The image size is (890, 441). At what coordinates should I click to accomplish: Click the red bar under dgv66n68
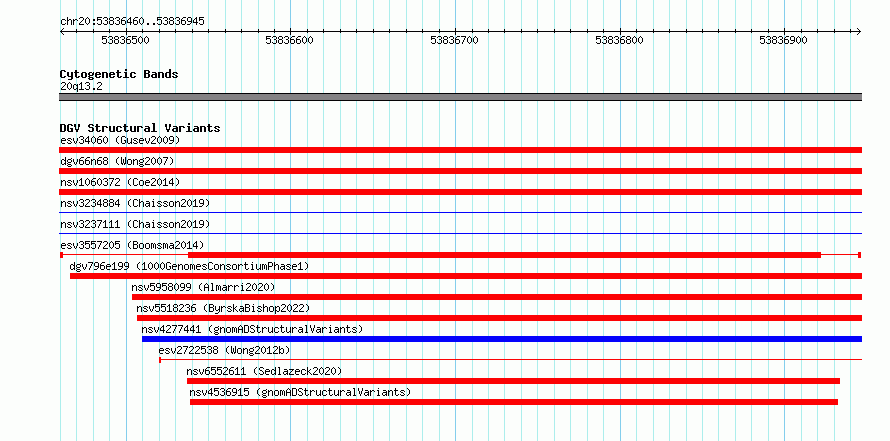click(460, 171)
